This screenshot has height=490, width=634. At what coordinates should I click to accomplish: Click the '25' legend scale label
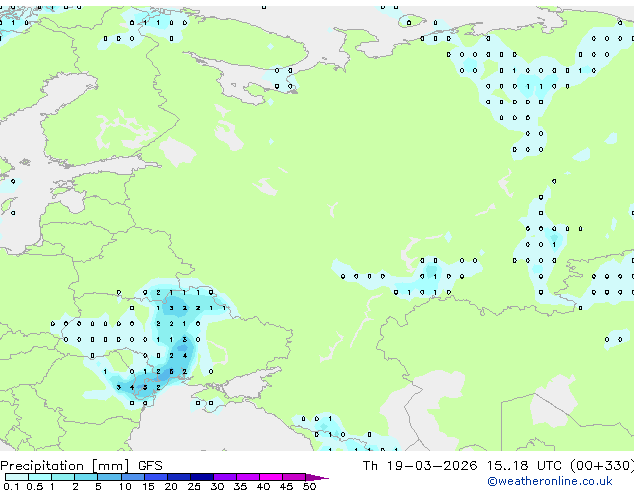[194, 486]
